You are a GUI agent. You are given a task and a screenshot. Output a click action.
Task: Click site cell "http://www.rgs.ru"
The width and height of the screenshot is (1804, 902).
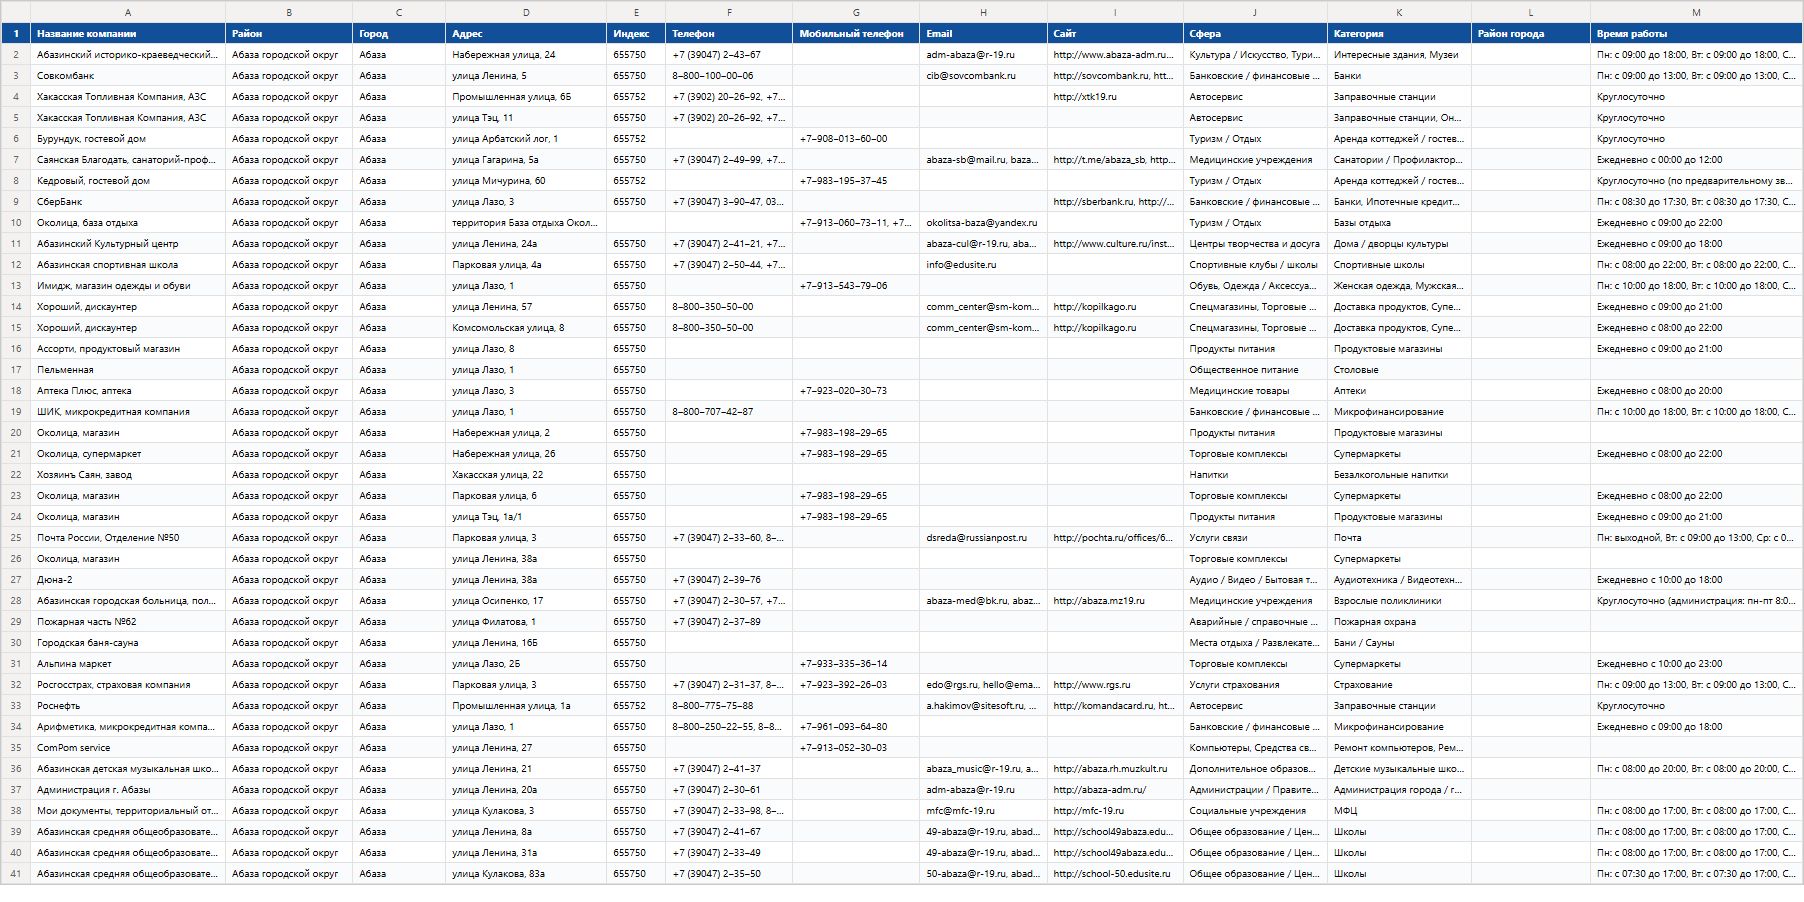pyautogui.click(x=1115, y=685)
